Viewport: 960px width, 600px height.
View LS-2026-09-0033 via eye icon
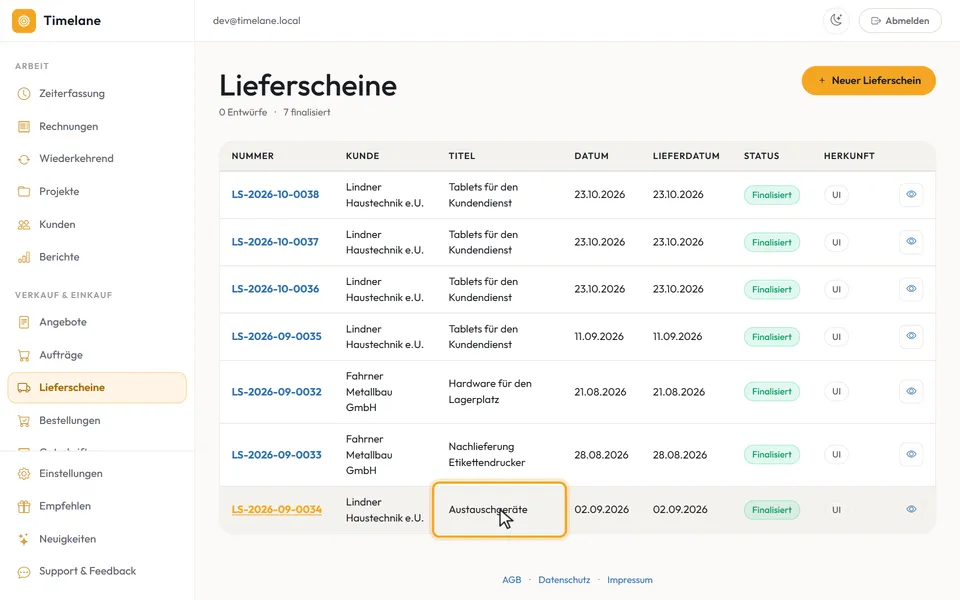[x=911, y=454]
